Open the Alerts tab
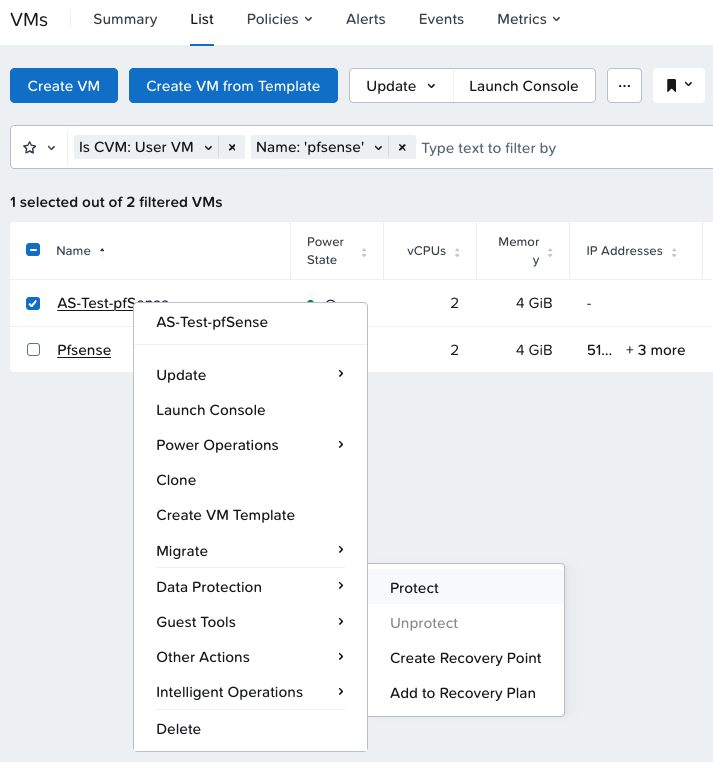The width and height of the screenshot is (713, 762). pos(365,19)
